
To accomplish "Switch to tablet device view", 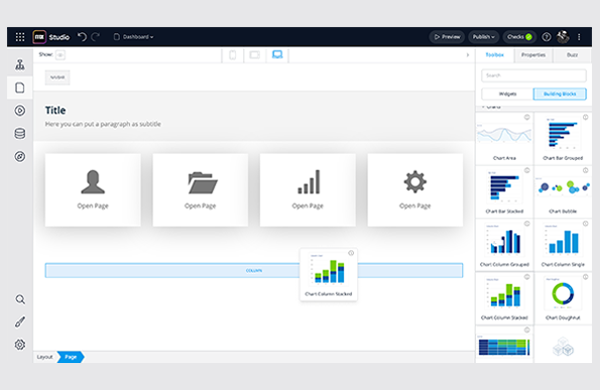I will coord(255,55).
